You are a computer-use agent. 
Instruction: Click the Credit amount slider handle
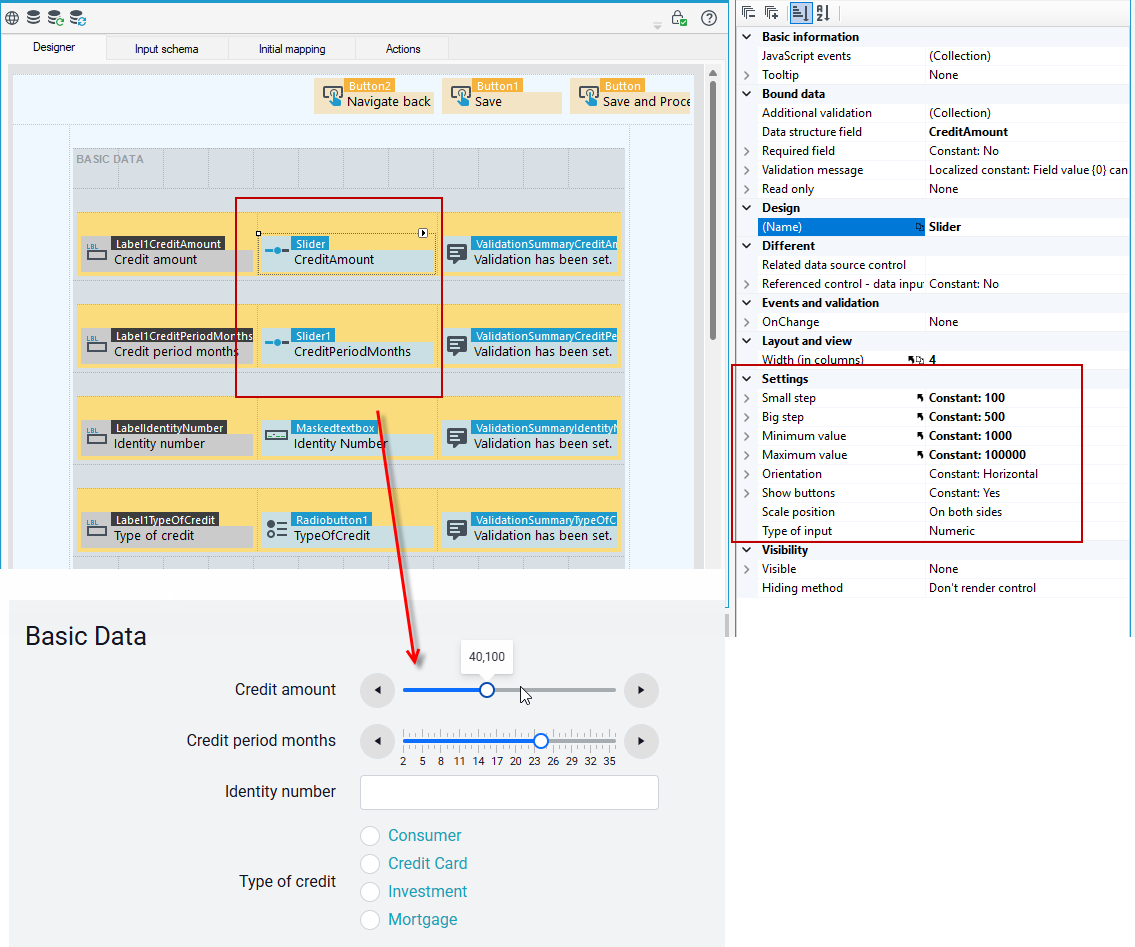coord(487,690)
